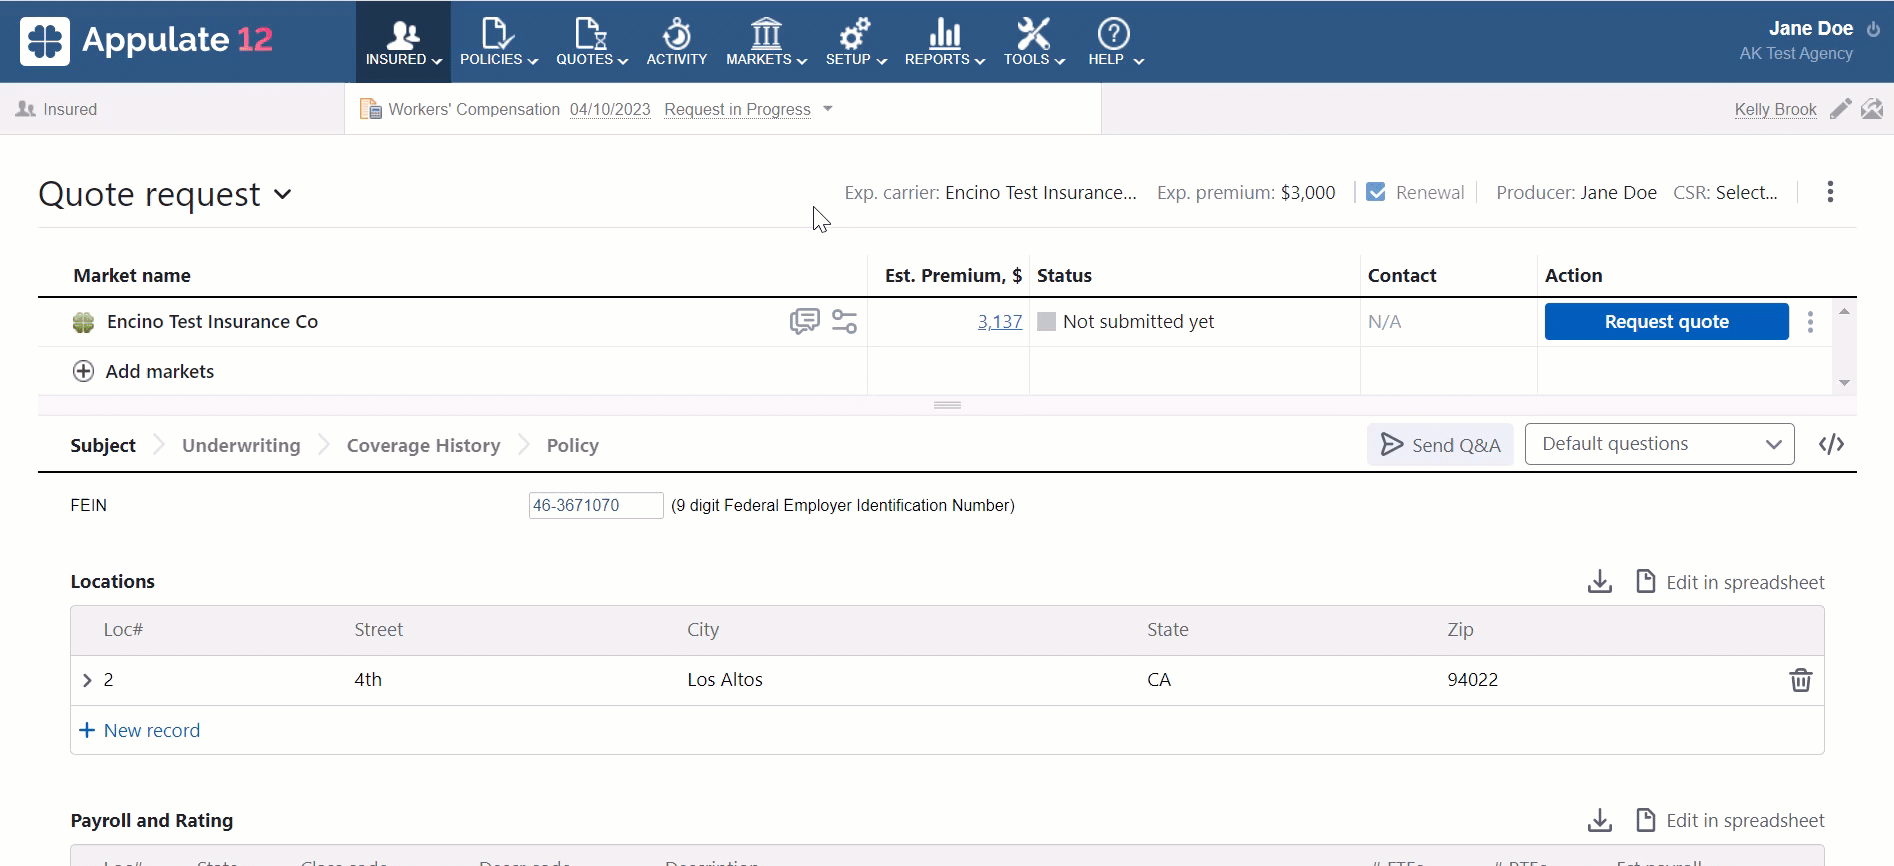
Task: Expand the Request in Progress dropdown arrow
Action: (827, 108)
